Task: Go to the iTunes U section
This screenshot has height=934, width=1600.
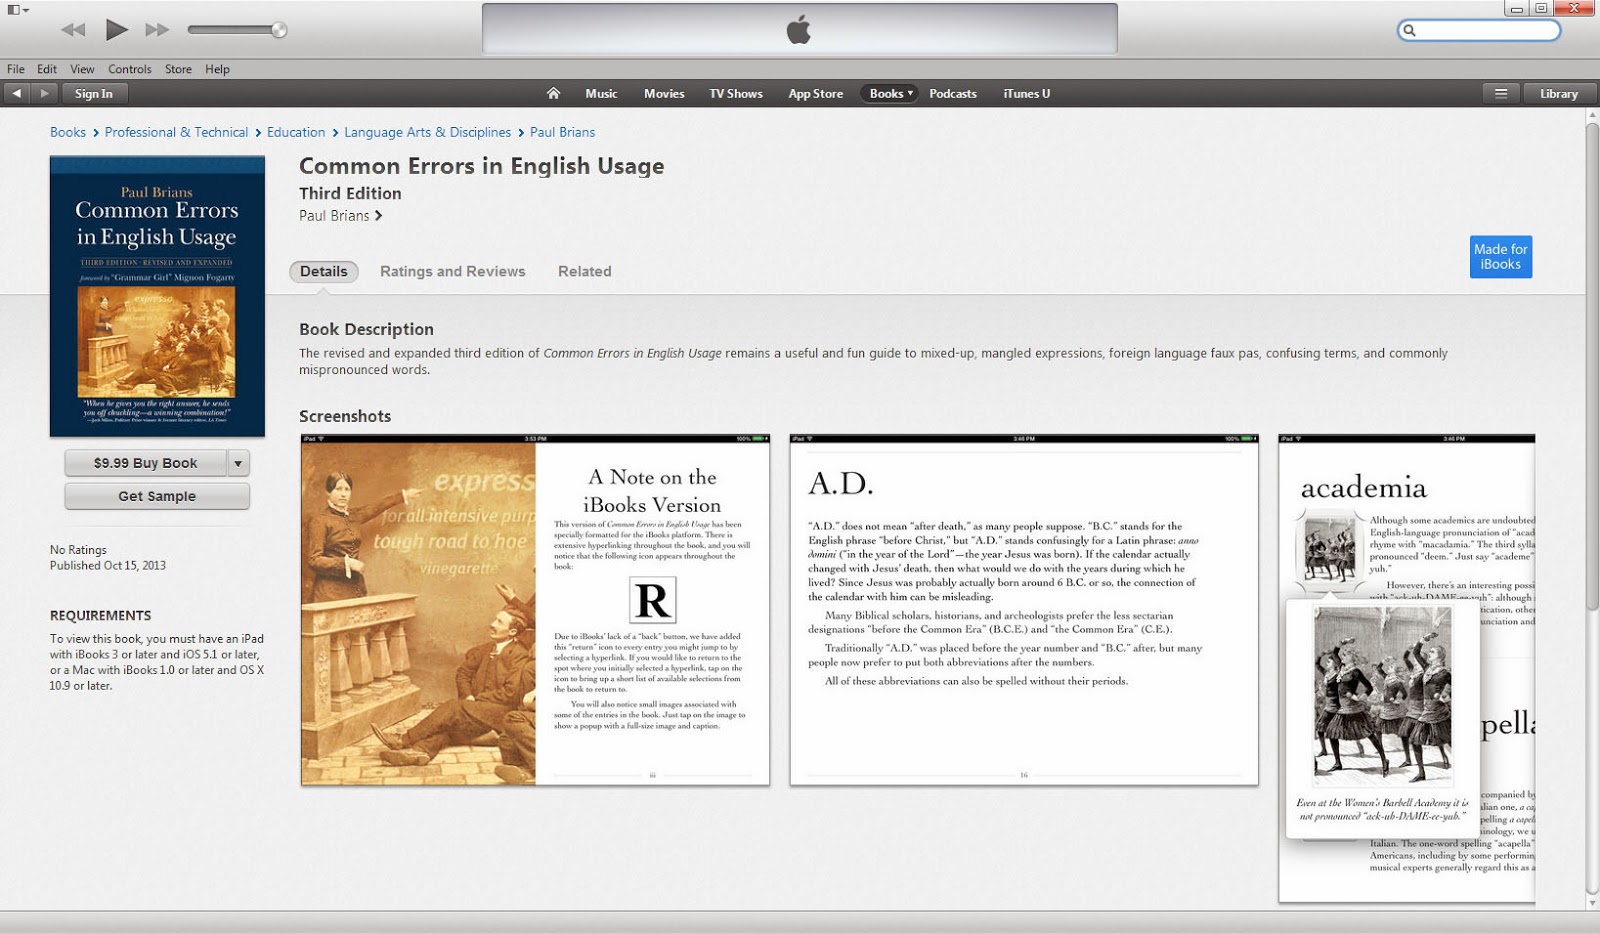Action: (x=1027, y=94)
